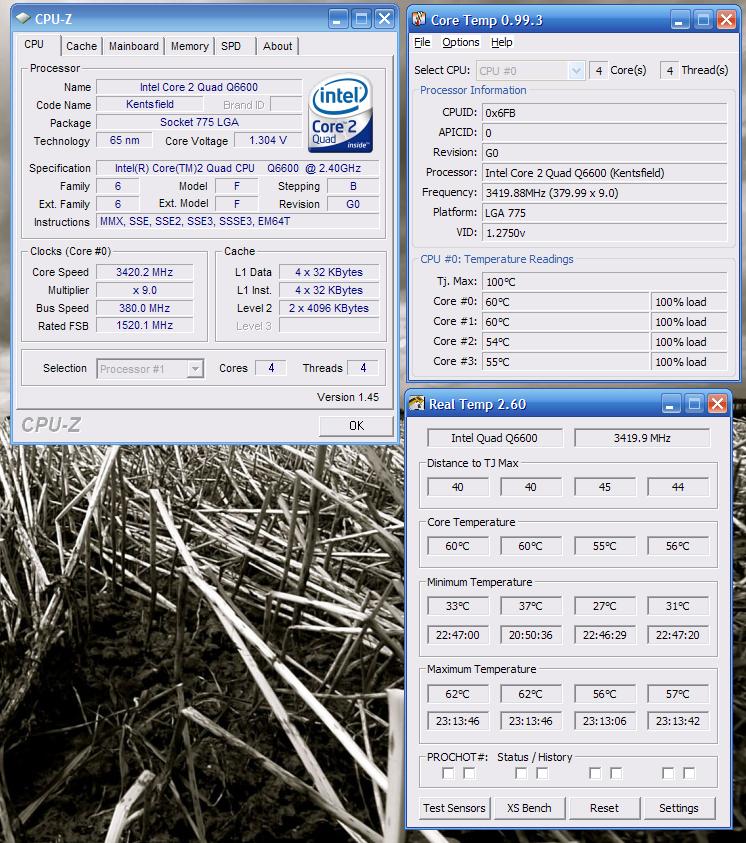Click the Core #3 100% load field

689,362
